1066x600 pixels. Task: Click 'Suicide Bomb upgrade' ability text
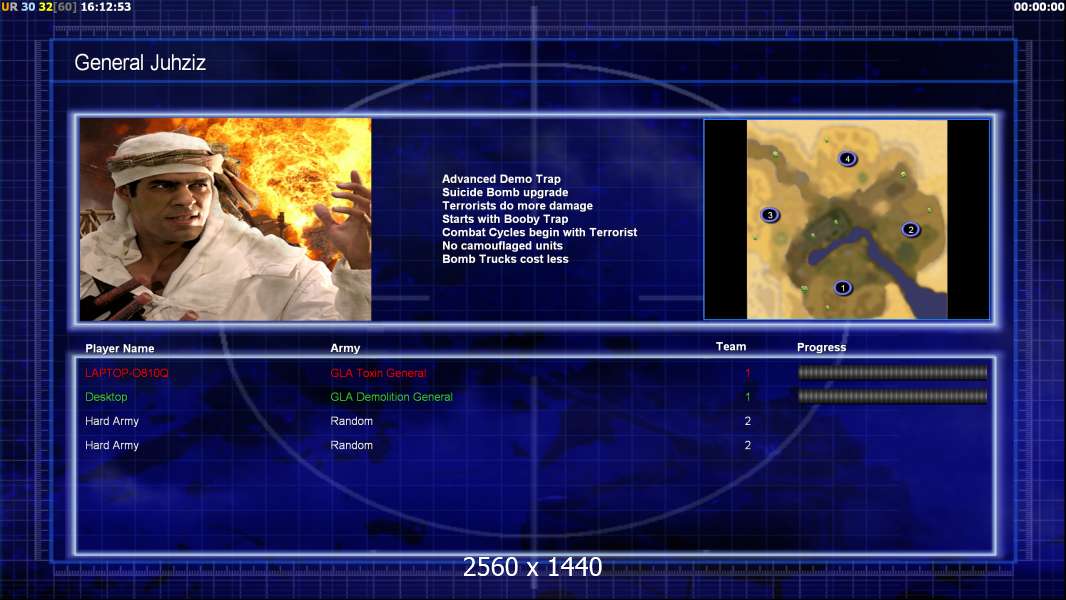pyautogui.click(x=505, y=192)
